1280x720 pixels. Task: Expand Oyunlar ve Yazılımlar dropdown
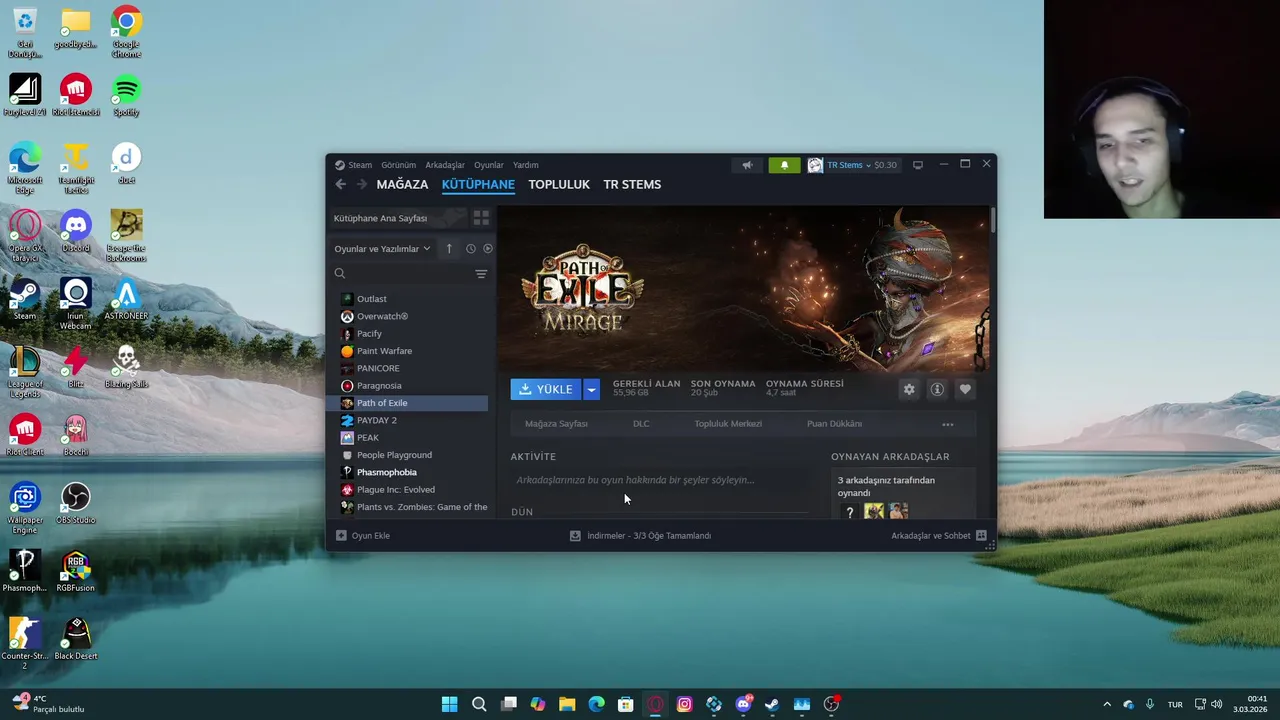[382, 249]
